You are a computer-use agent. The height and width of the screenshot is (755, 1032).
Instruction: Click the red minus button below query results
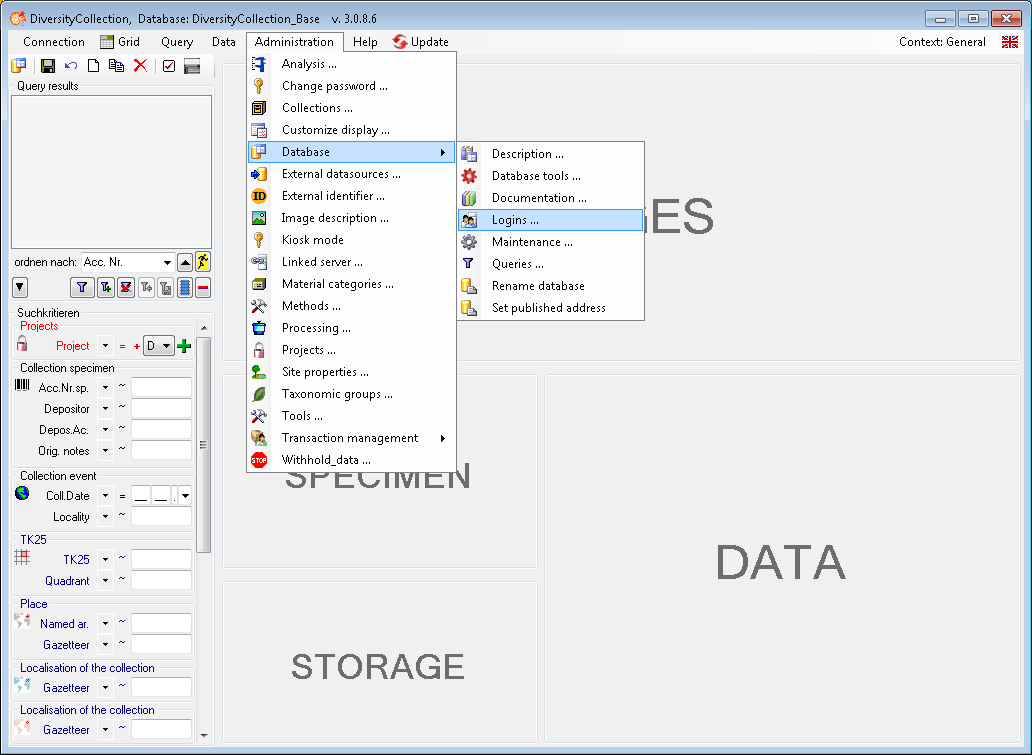203,288
